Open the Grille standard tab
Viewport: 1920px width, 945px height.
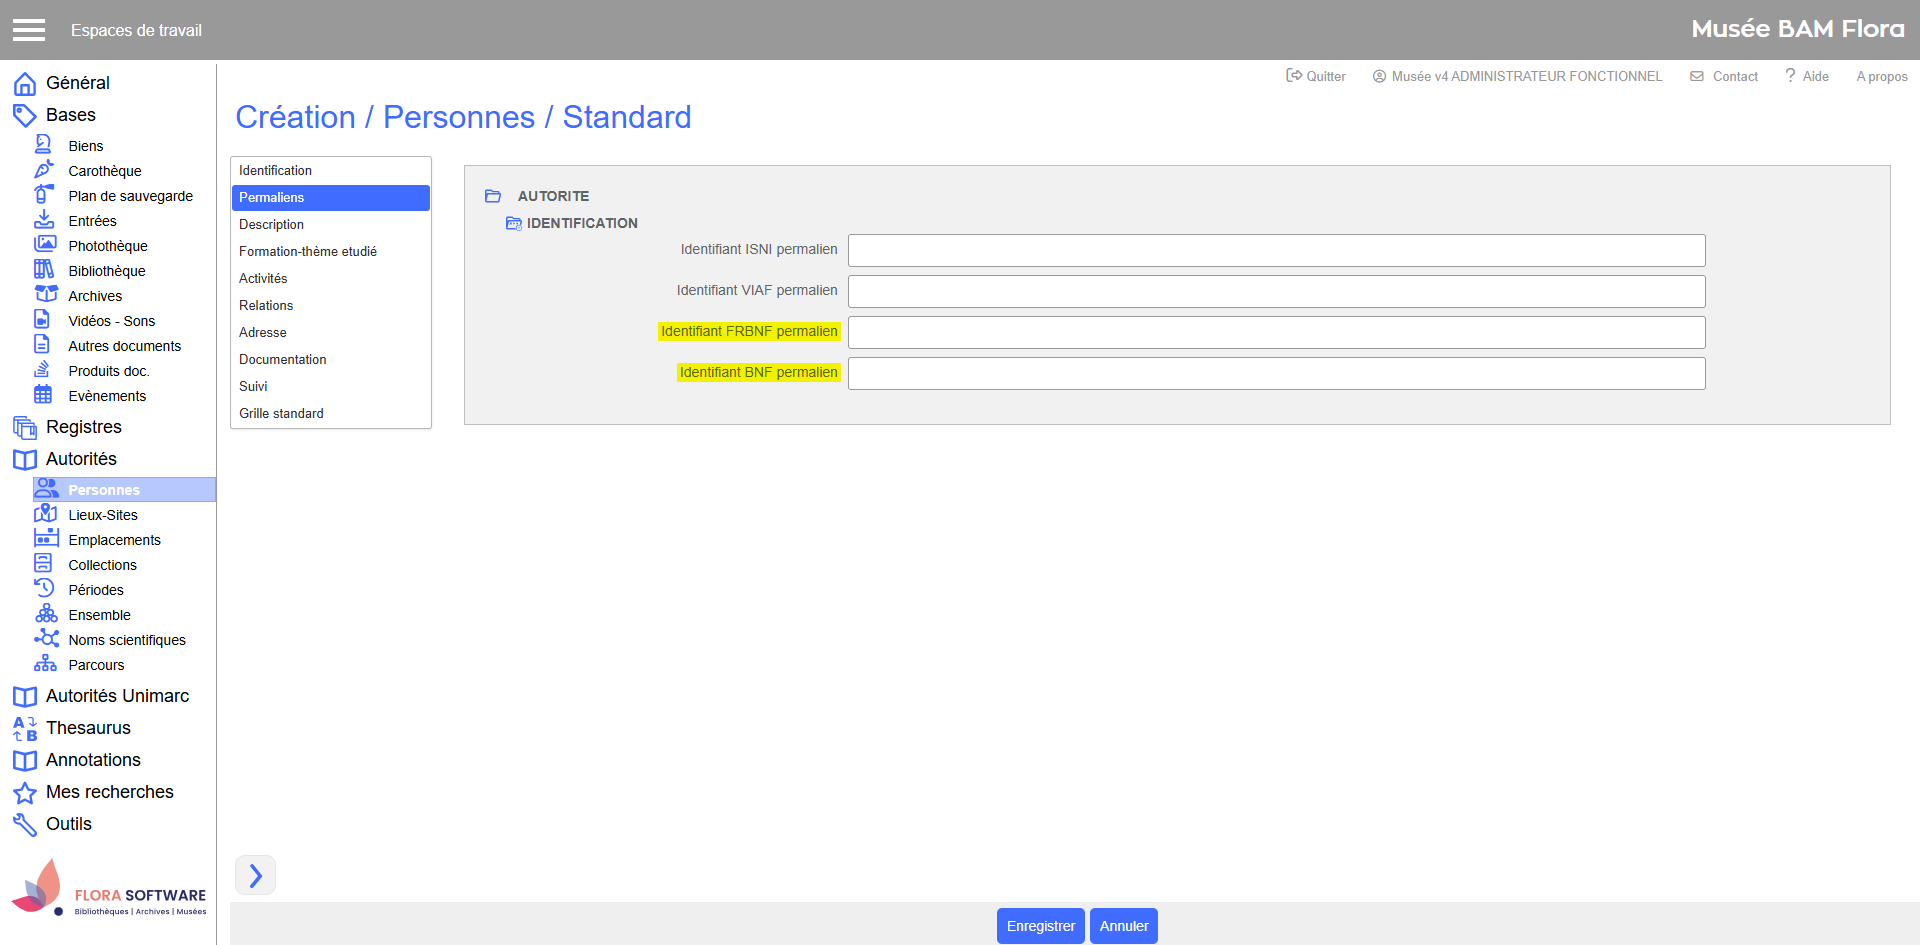[x=281, y=413]
